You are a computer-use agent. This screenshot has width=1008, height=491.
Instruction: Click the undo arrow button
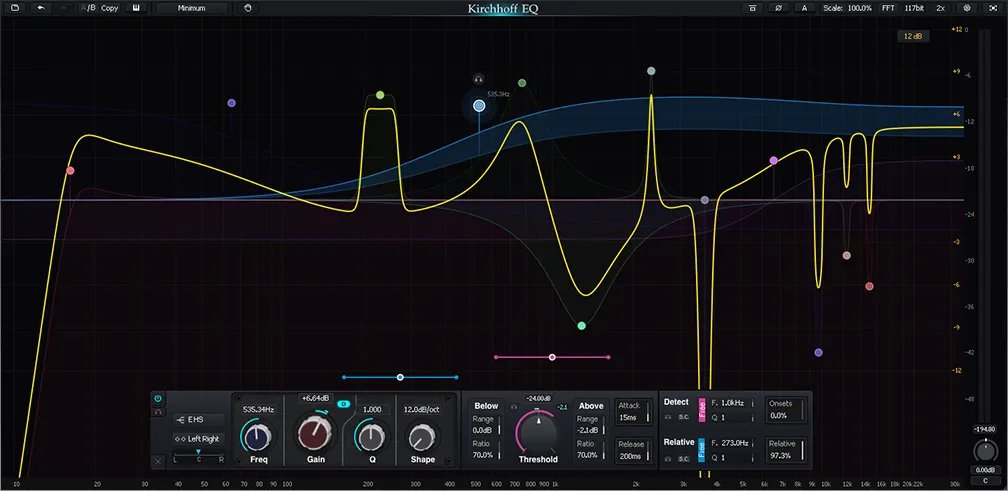(42, 8)
